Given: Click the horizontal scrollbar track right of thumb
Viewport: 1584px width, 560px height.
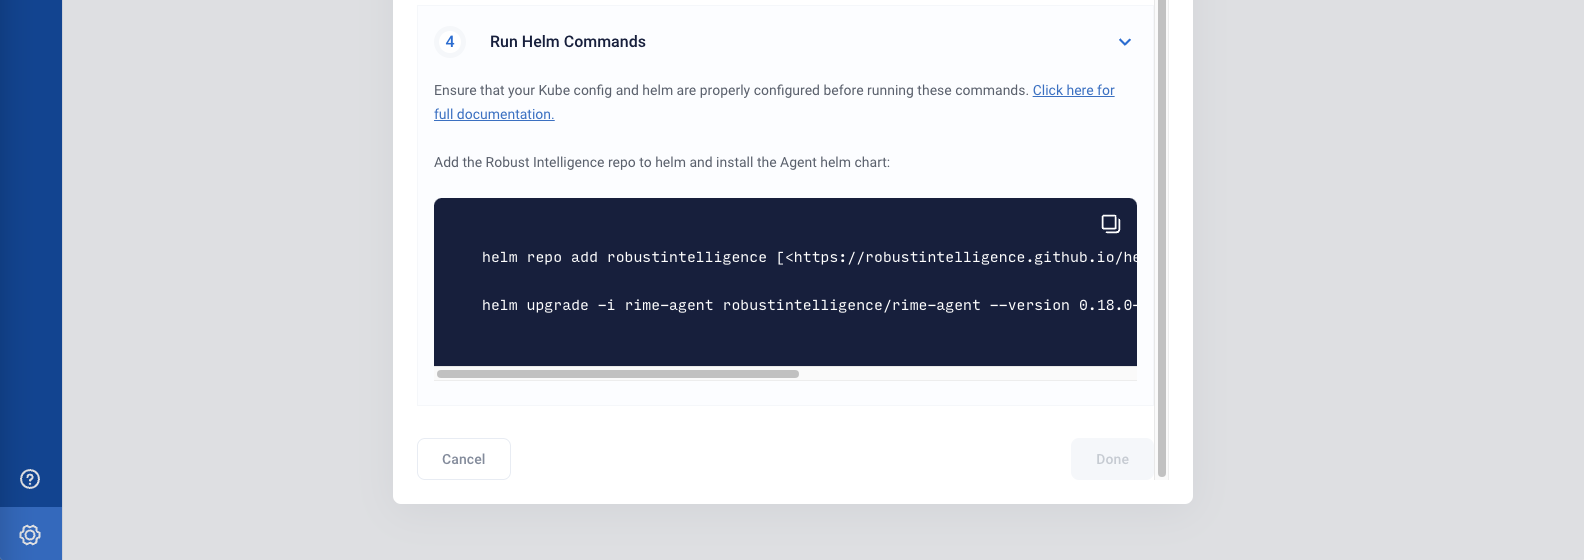Looking at the screenshot, I should [x=968, y=374].
